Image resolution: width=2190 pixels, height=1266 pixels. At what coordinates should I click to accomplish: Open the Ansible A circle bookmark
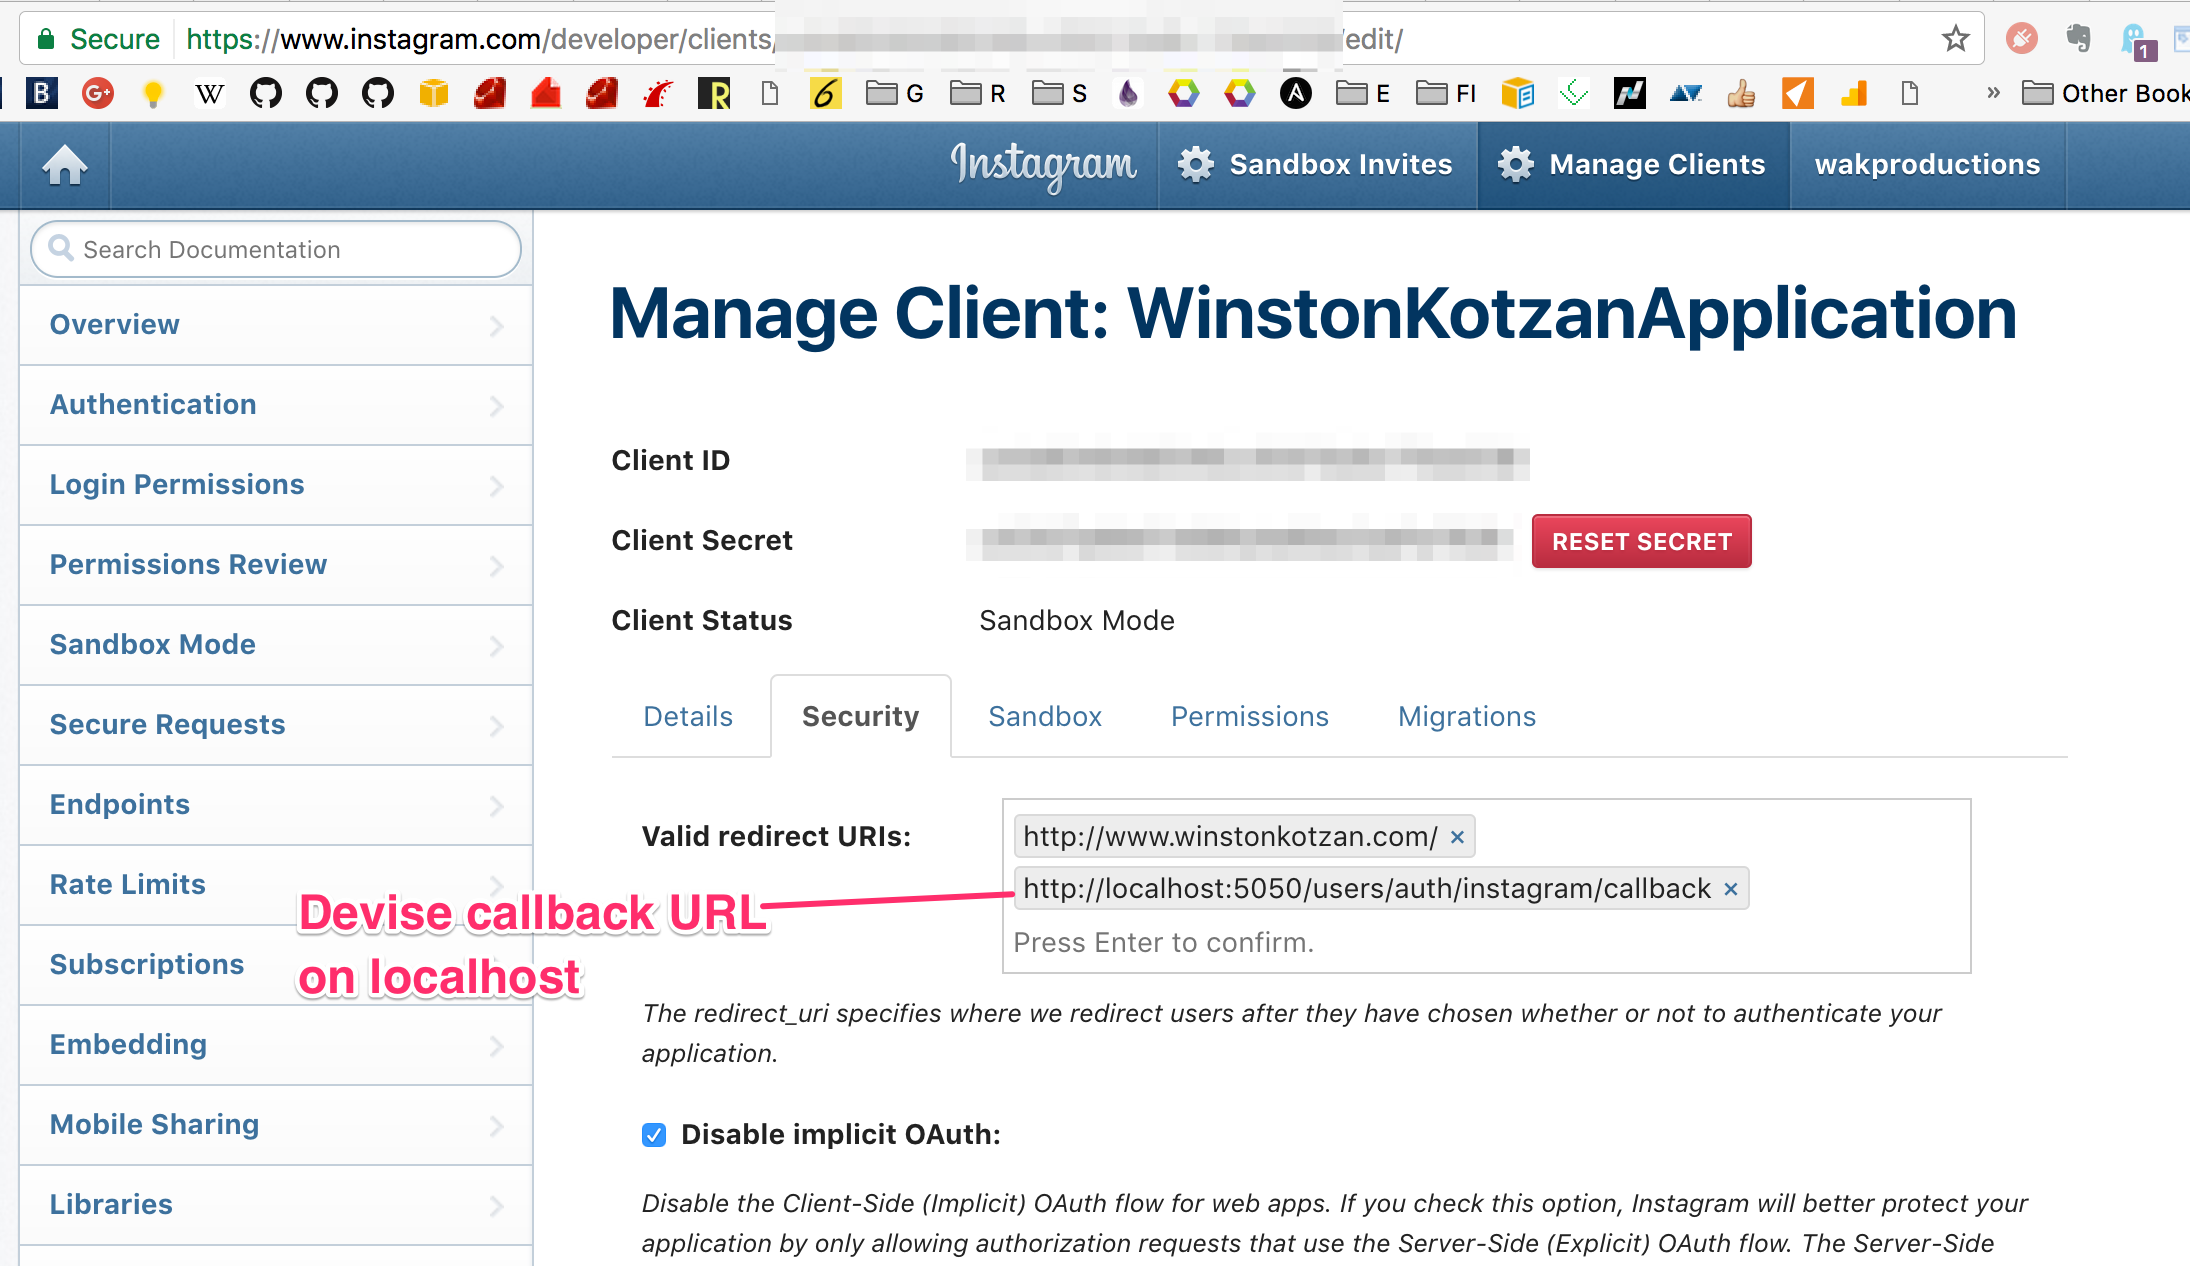pyautogui.click(x=1296, y=94)
